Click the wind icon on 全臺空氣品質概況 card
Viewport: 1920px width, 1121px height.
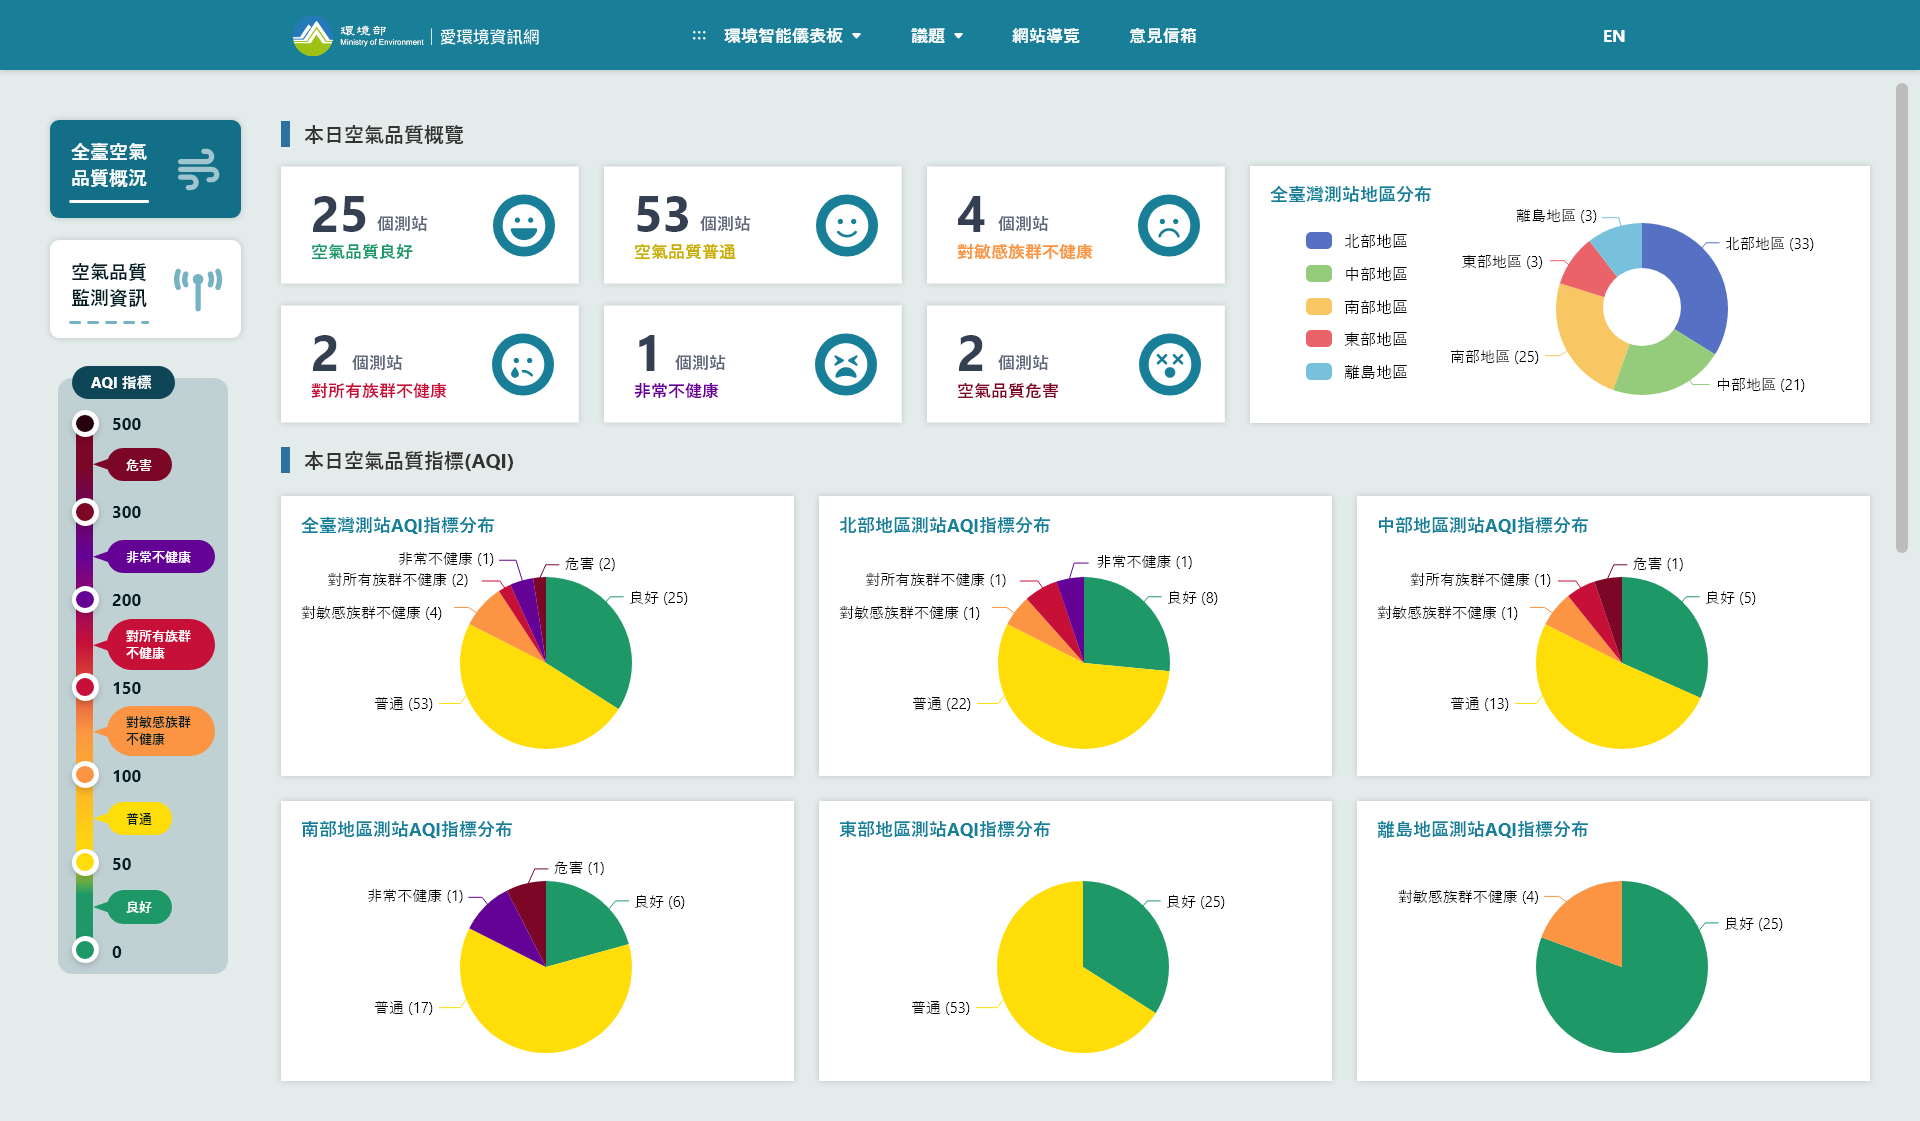tap(198, 169)
